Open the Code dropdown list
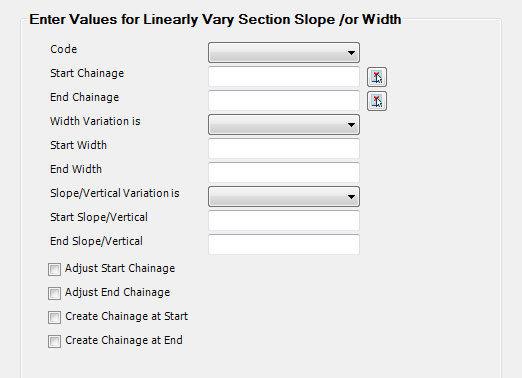Screen dimensions: 522x378 (x=284, y=52)
